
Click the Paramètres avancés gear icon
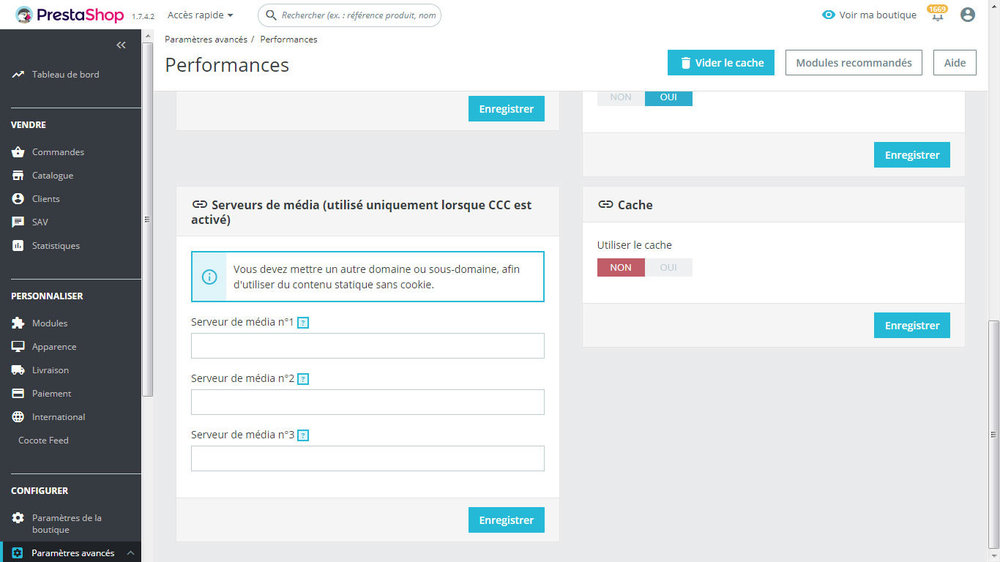click(x=17, y=553)
